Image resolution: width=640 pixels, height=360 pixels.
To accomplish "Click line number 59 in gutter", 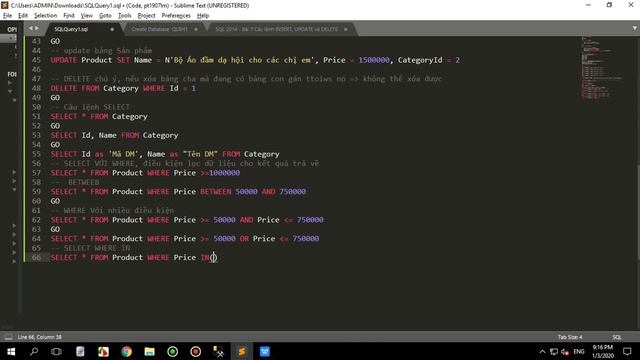I will tap(36, 191).
